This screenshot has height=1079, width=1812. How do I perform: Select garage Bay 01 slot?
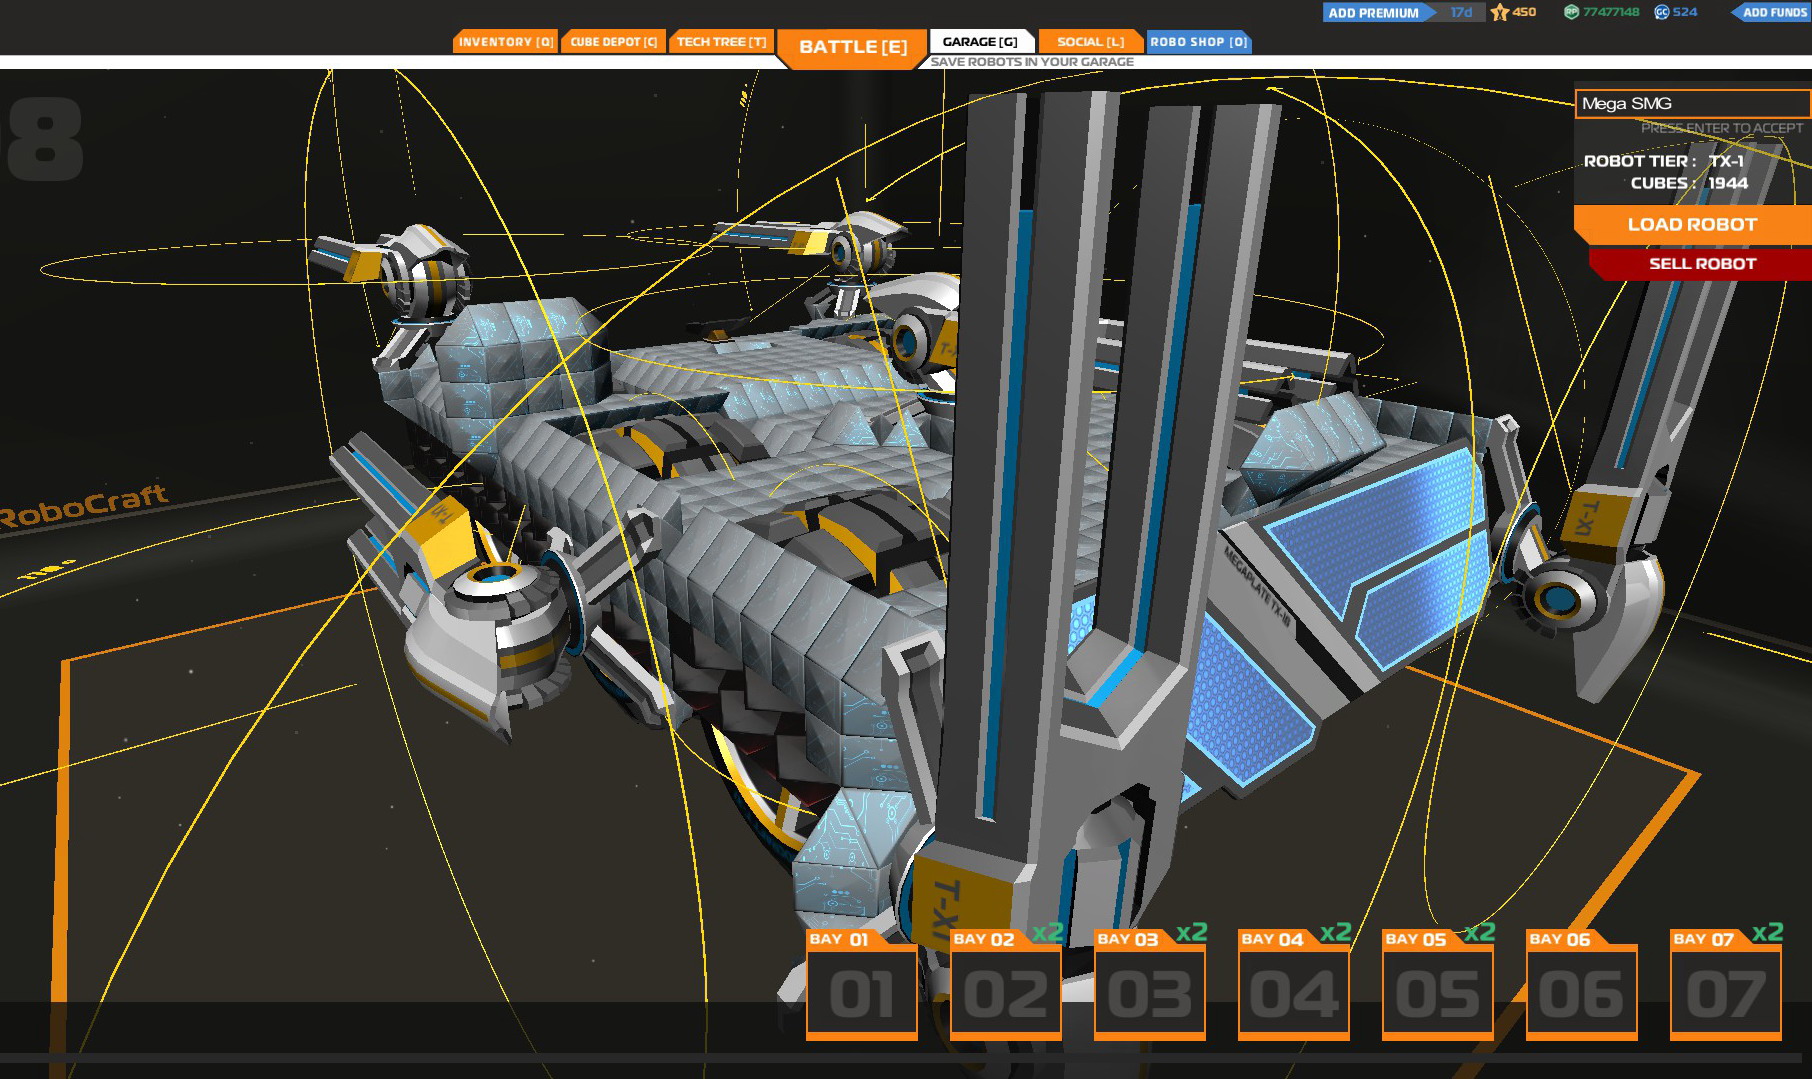862,985
